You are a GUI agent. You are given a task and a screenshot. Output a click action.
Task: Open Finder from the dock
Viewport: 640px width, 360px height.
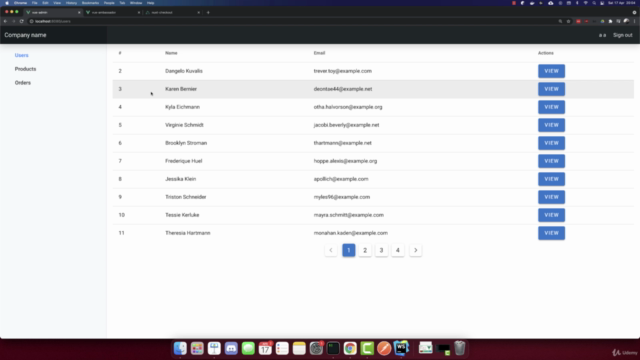(180, 348)
